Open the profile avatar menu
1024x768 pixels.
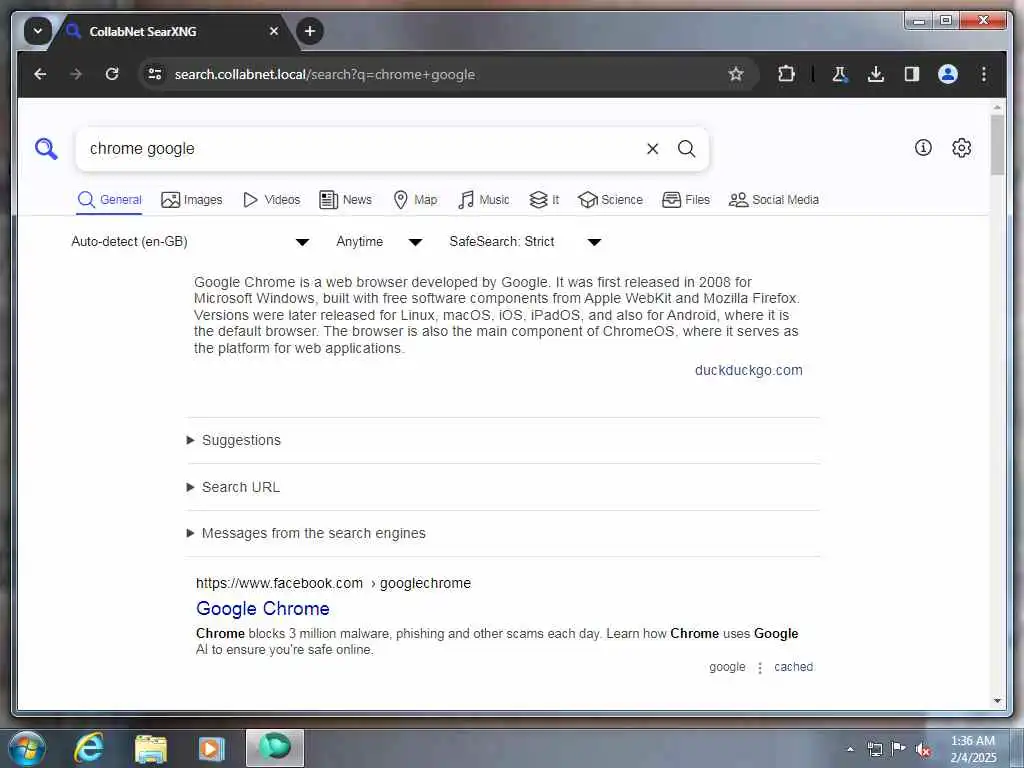(948, 74)
